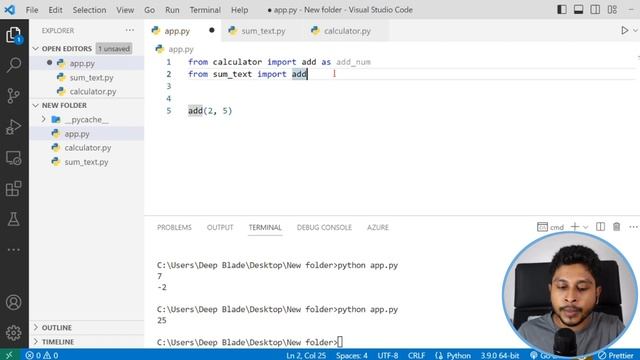640x360 pixels.
Task: Open Source Control view
Action: tap(13, 96)
